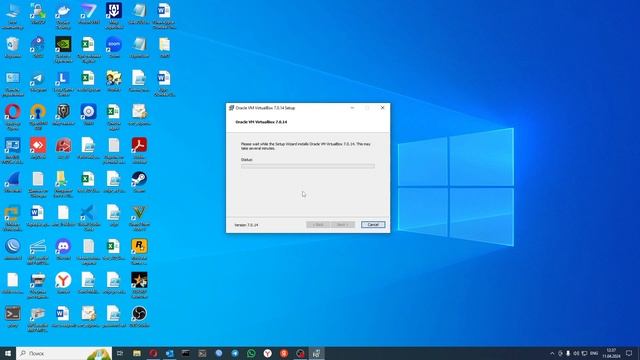Open Task View from the taskbar
This screenshot has height=360, width=640.
120,353
